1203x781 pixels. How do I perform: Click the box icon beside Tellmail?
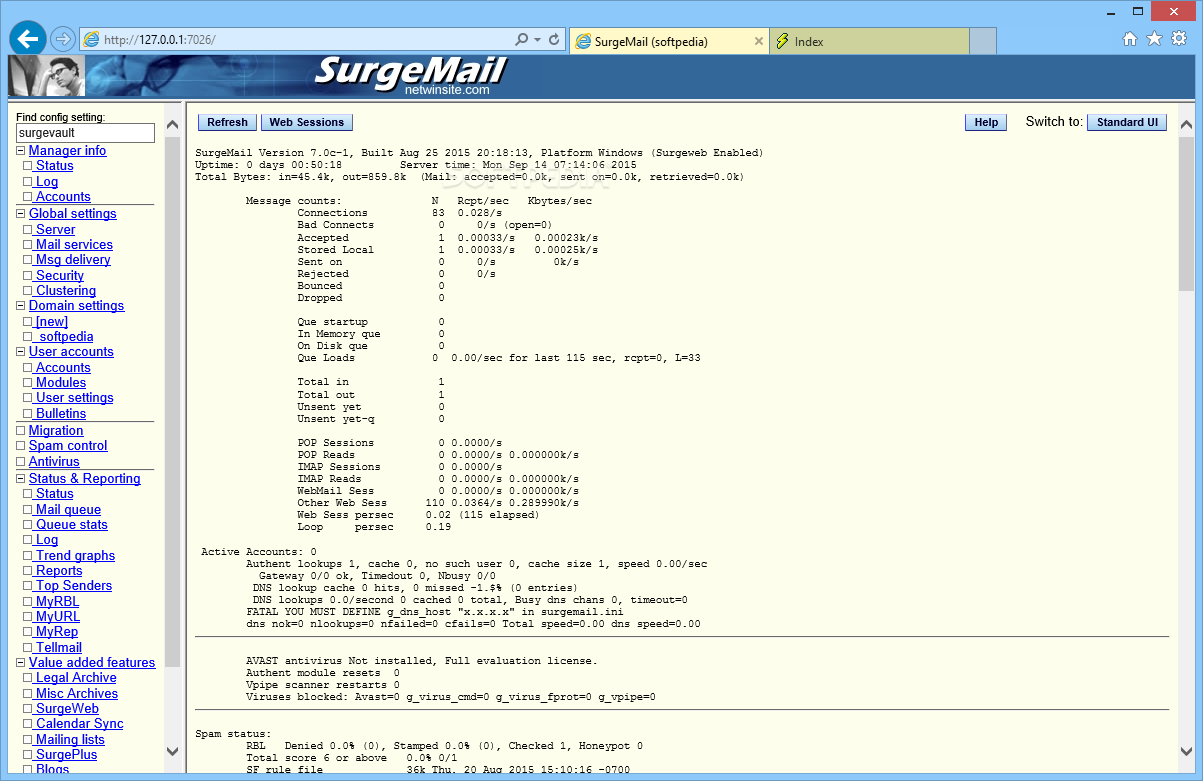click(x=28, y=648)
